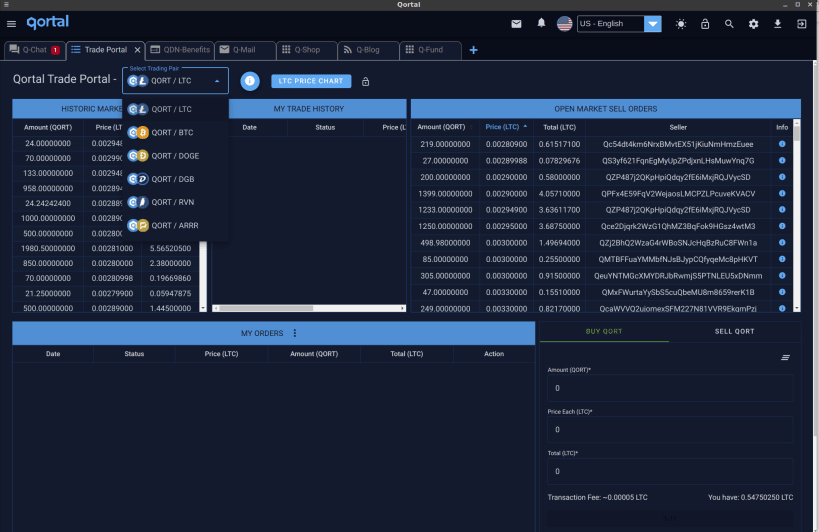Image resolution: width=819 pixels, height=532 pixels.
Task: Switch to QDN-Benefits tab
Action: pos(180,50)
